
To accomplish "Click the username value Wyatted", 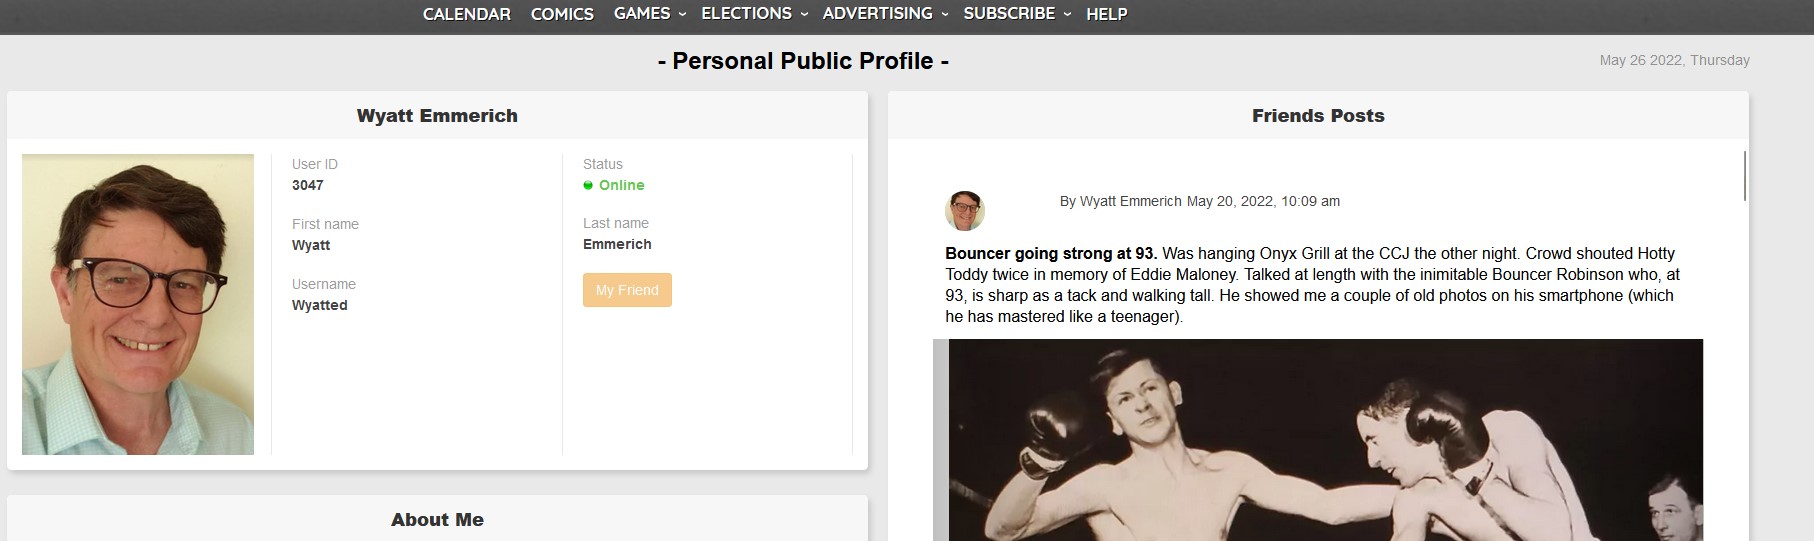I will click(319, 306).
